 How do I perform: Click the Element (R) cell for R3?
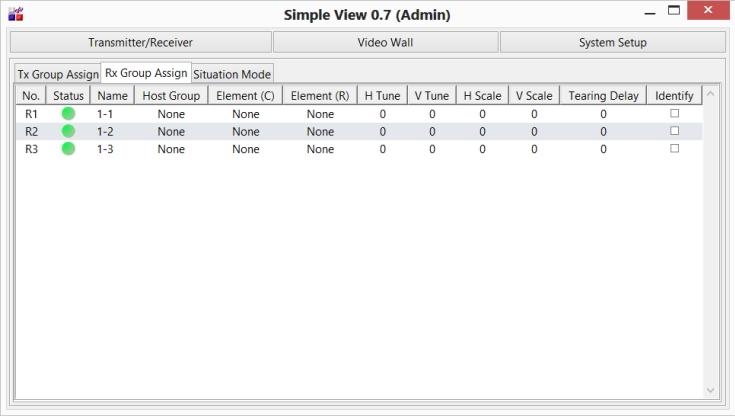click(x=320, y=149)
